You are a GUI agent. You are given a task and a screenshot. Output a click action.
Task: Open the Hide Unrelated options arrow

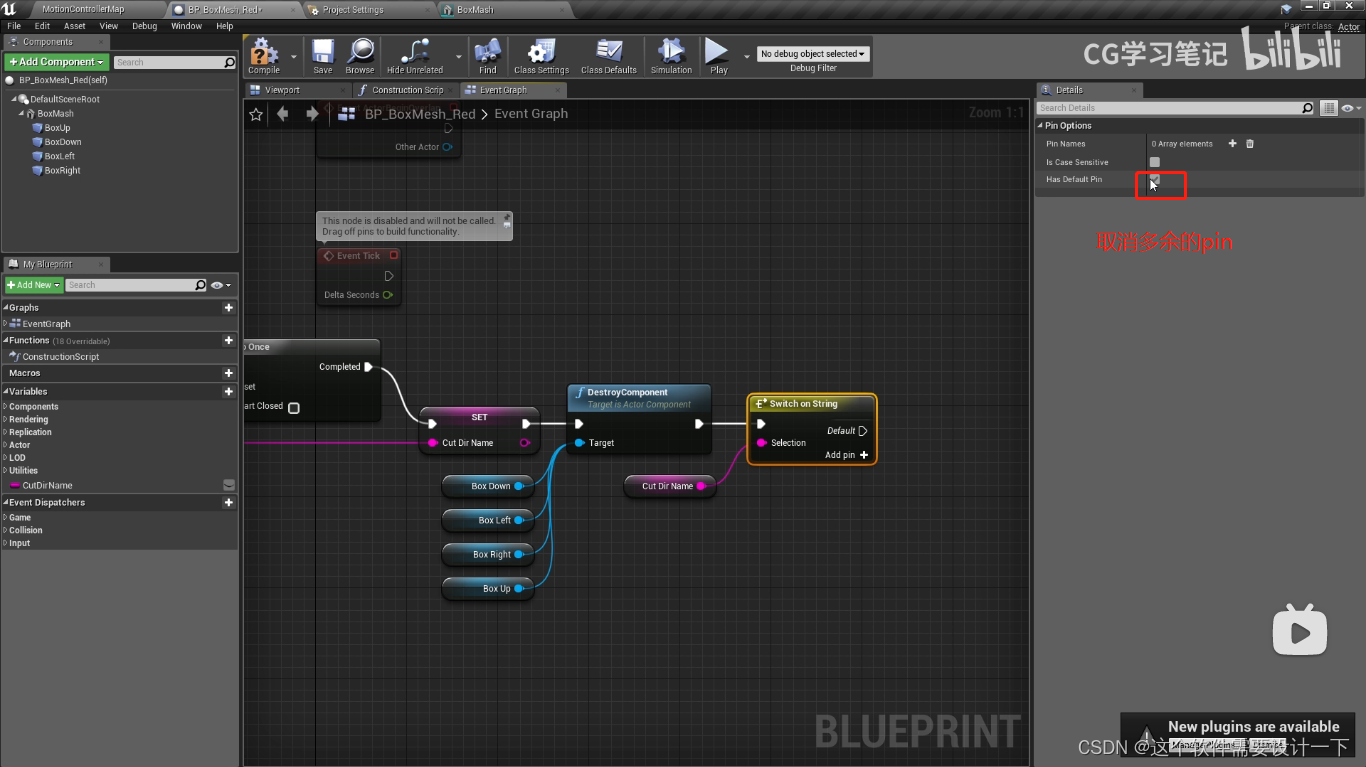pyautogui.click(x=459, y=57)
